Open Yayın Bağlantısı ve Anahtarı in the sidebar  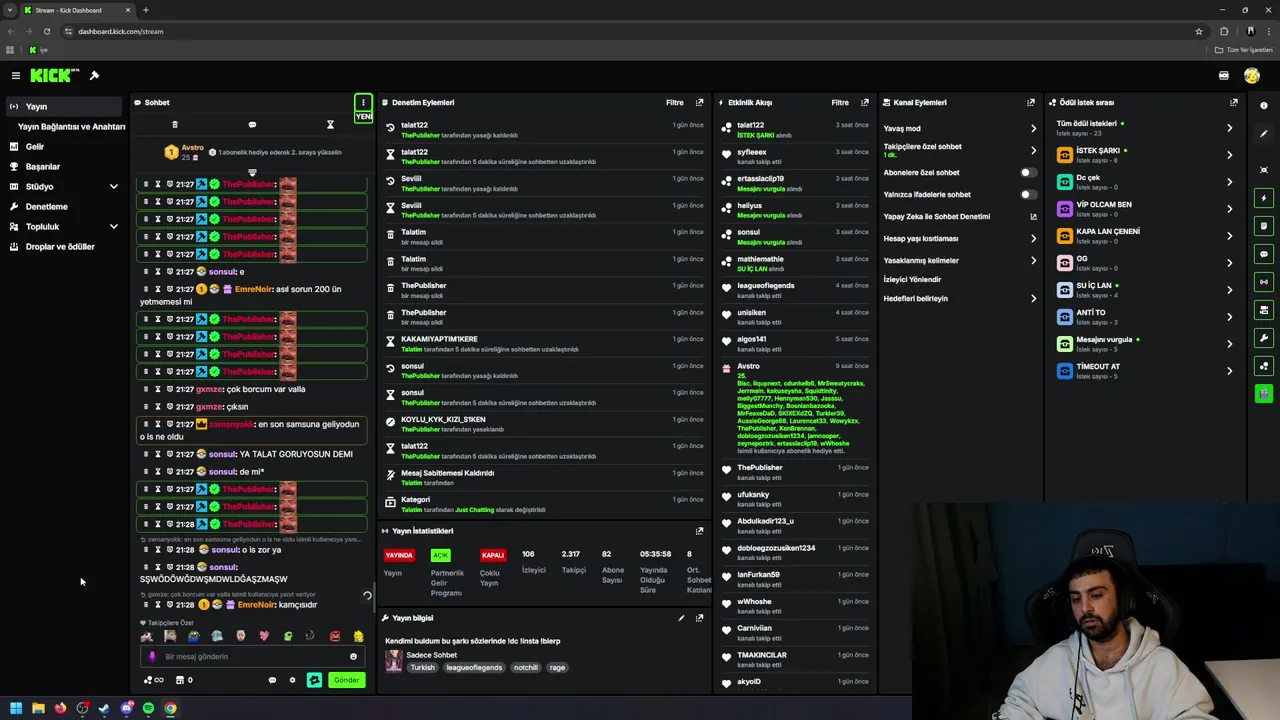[x=72, y=126]
